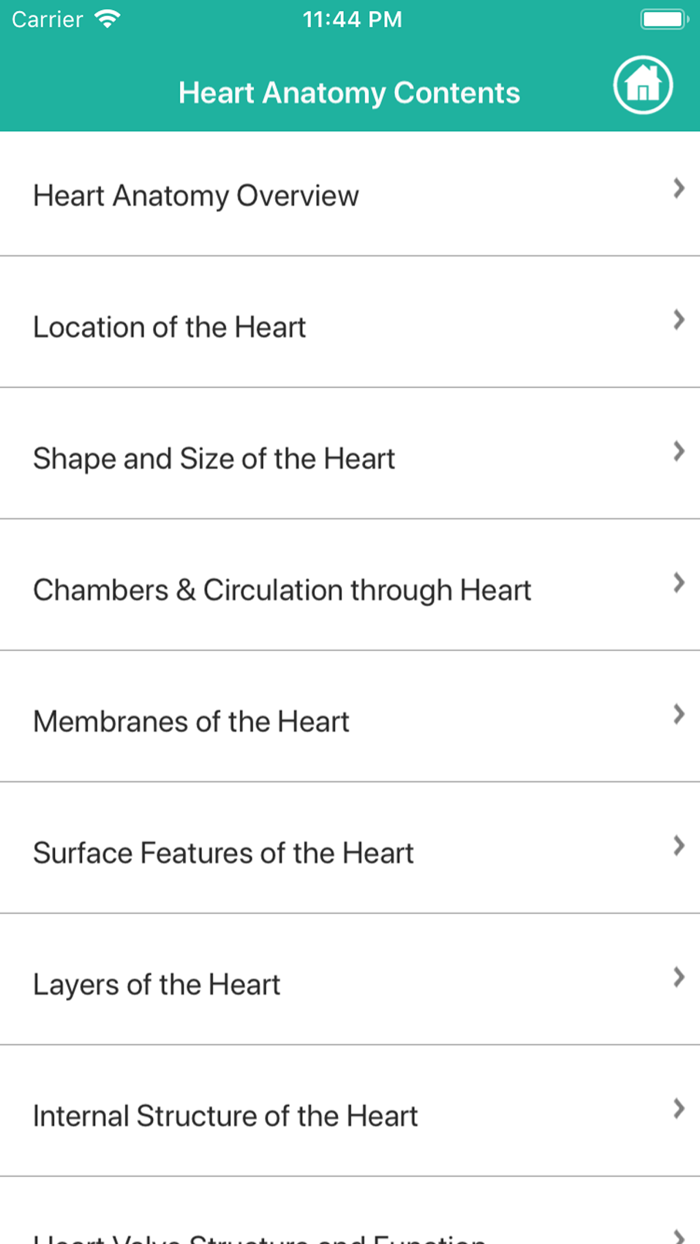Screen dimensions: 700x1244
Task: Expand Heart Anatomy Overview via its chevron
Action: pyautogui.click(x=679, y=188)
